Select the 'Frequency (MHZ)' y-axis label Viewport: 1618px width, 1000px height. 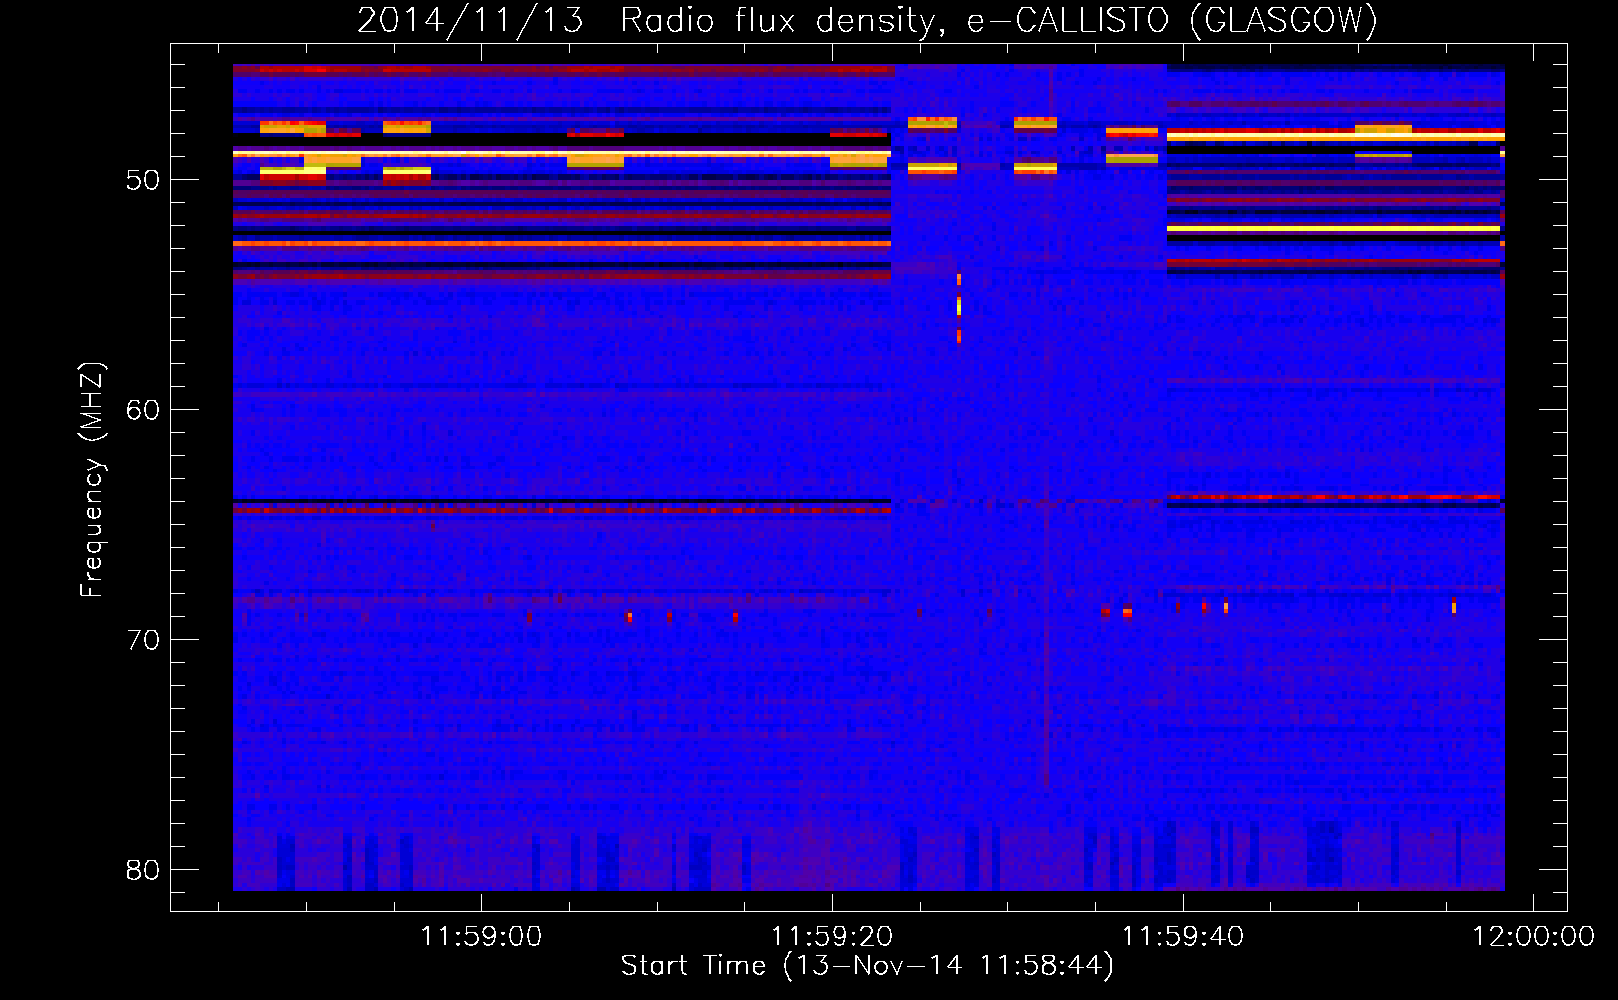[x=92, y=480]
